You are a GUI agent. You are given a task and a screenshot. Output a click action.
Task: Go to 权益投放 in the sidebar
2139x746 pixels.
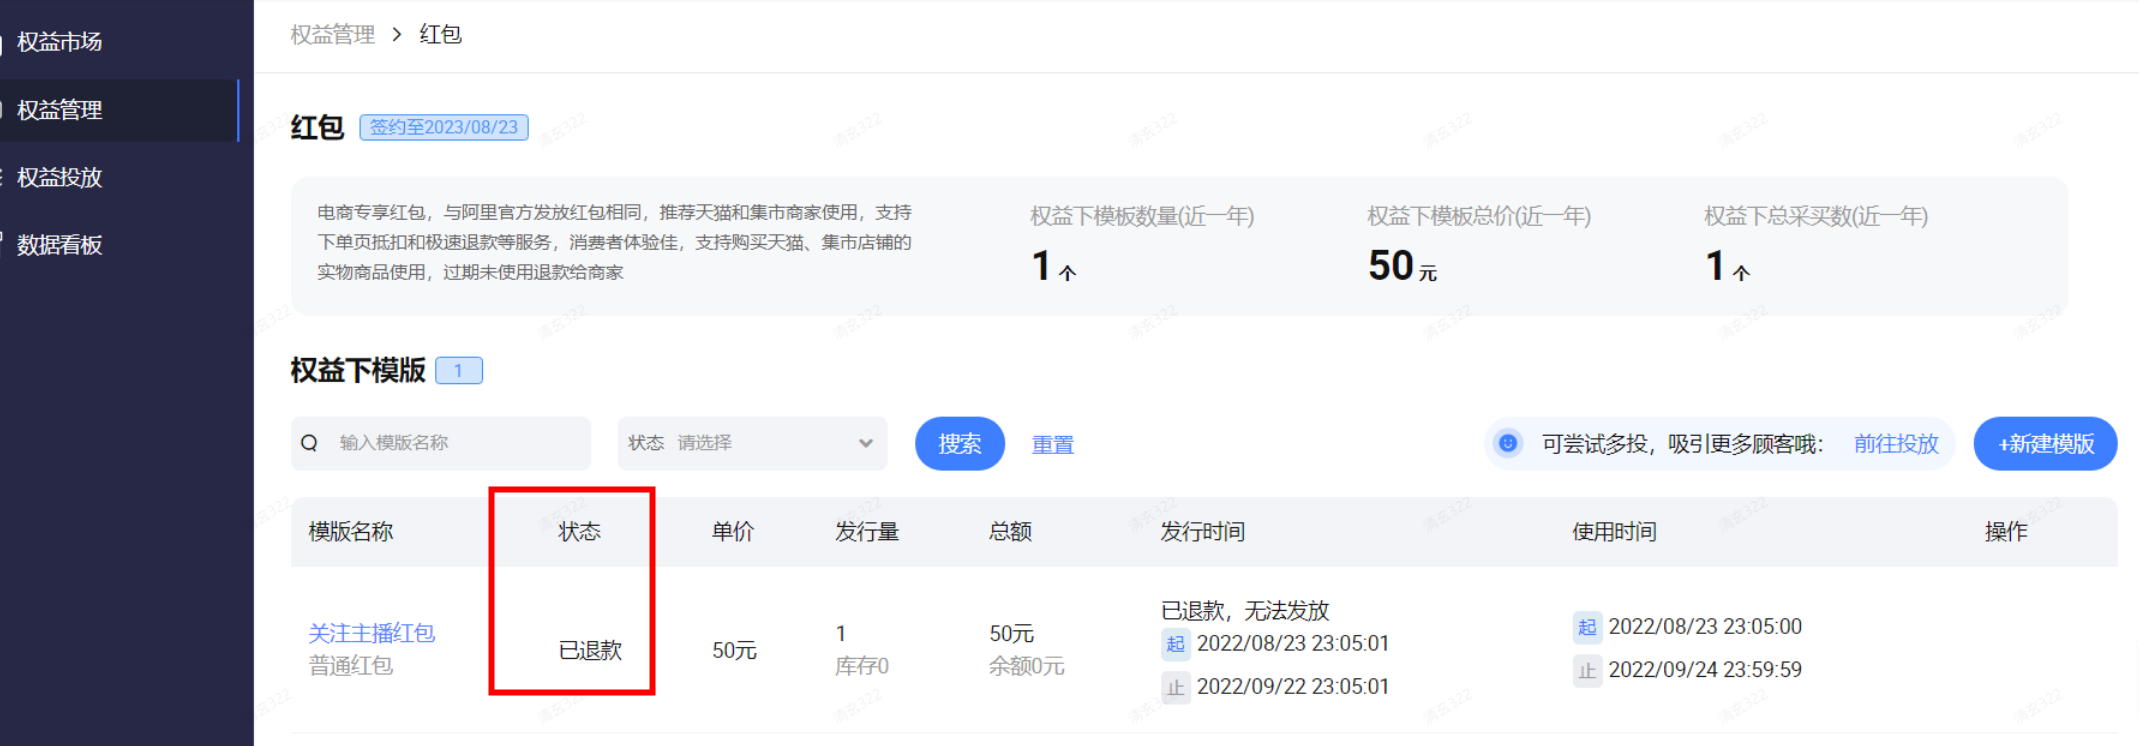(x=60, y=177)
